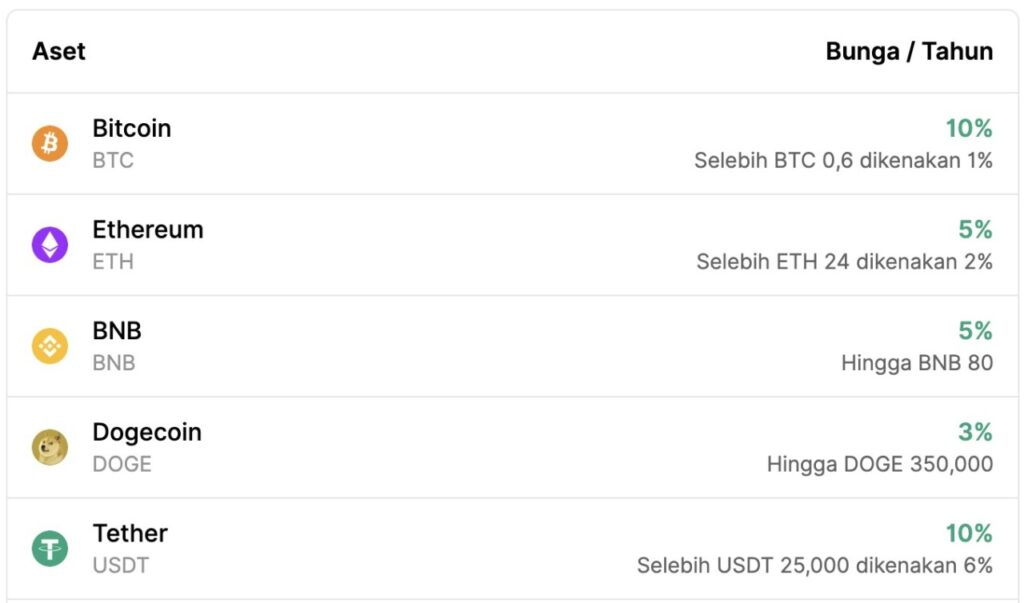Select the Ethereum asset name
Viewport: 1024px width, 603px height.
coord(148,230)
